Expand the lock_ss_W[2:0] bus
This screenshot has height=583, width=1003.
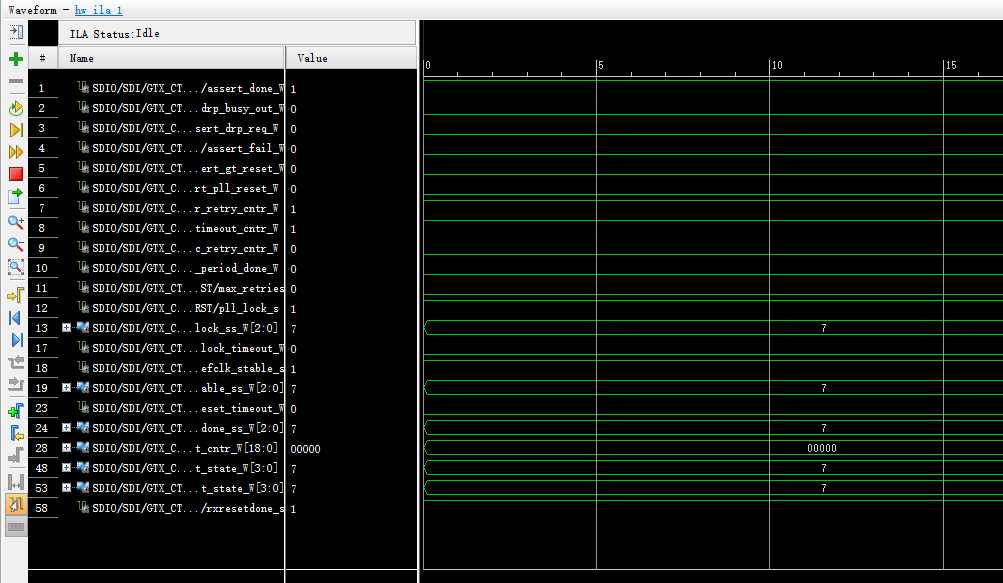[x=67, y=328]
